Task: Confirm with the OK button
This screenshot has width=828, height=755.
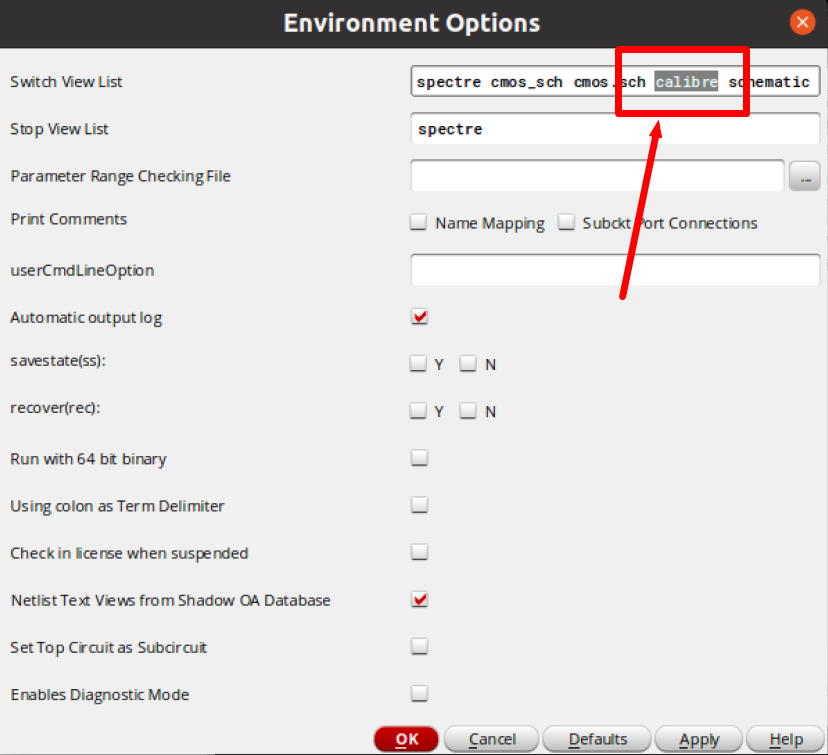Action: tap(406, 739)
